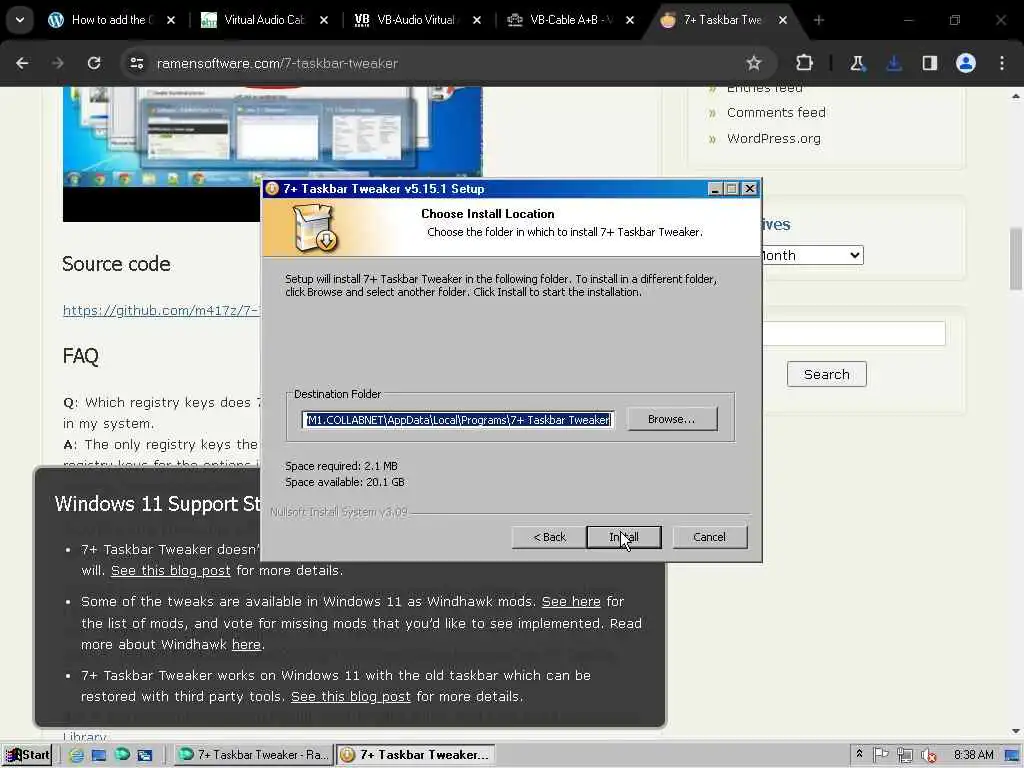The height and width of the screenshot is (768, 1024).
Task: Navigate back in Chrome
Action: [22, 63]
